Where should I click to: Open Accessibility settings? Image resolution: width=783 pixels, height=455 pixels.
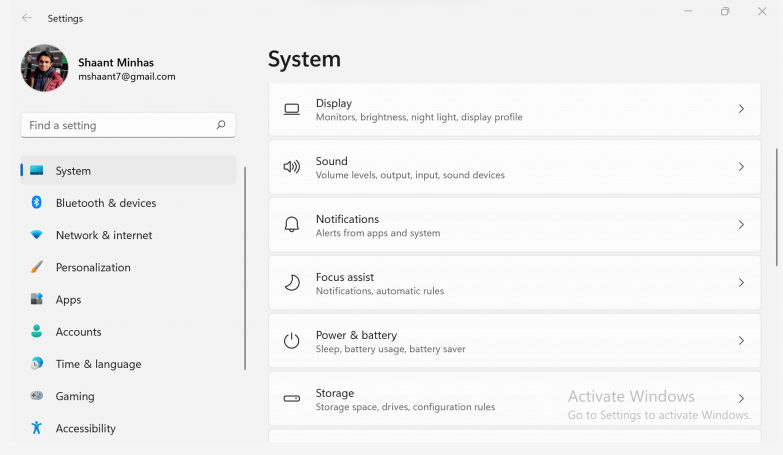pos(128,428)
